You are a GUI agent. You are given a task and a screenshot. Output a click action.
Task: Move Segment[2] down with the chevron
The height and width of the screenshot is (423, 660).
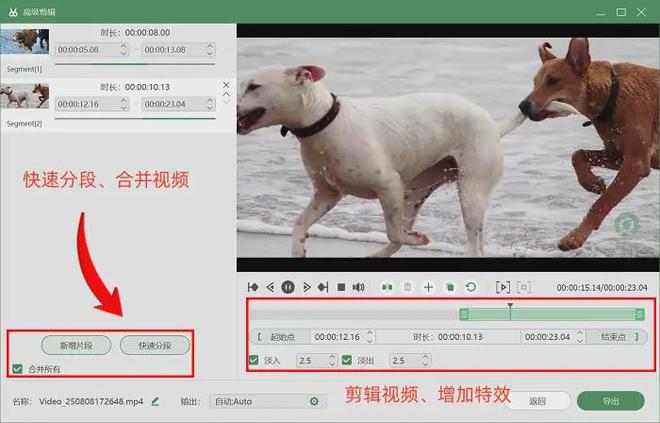[x=226, y=101]
